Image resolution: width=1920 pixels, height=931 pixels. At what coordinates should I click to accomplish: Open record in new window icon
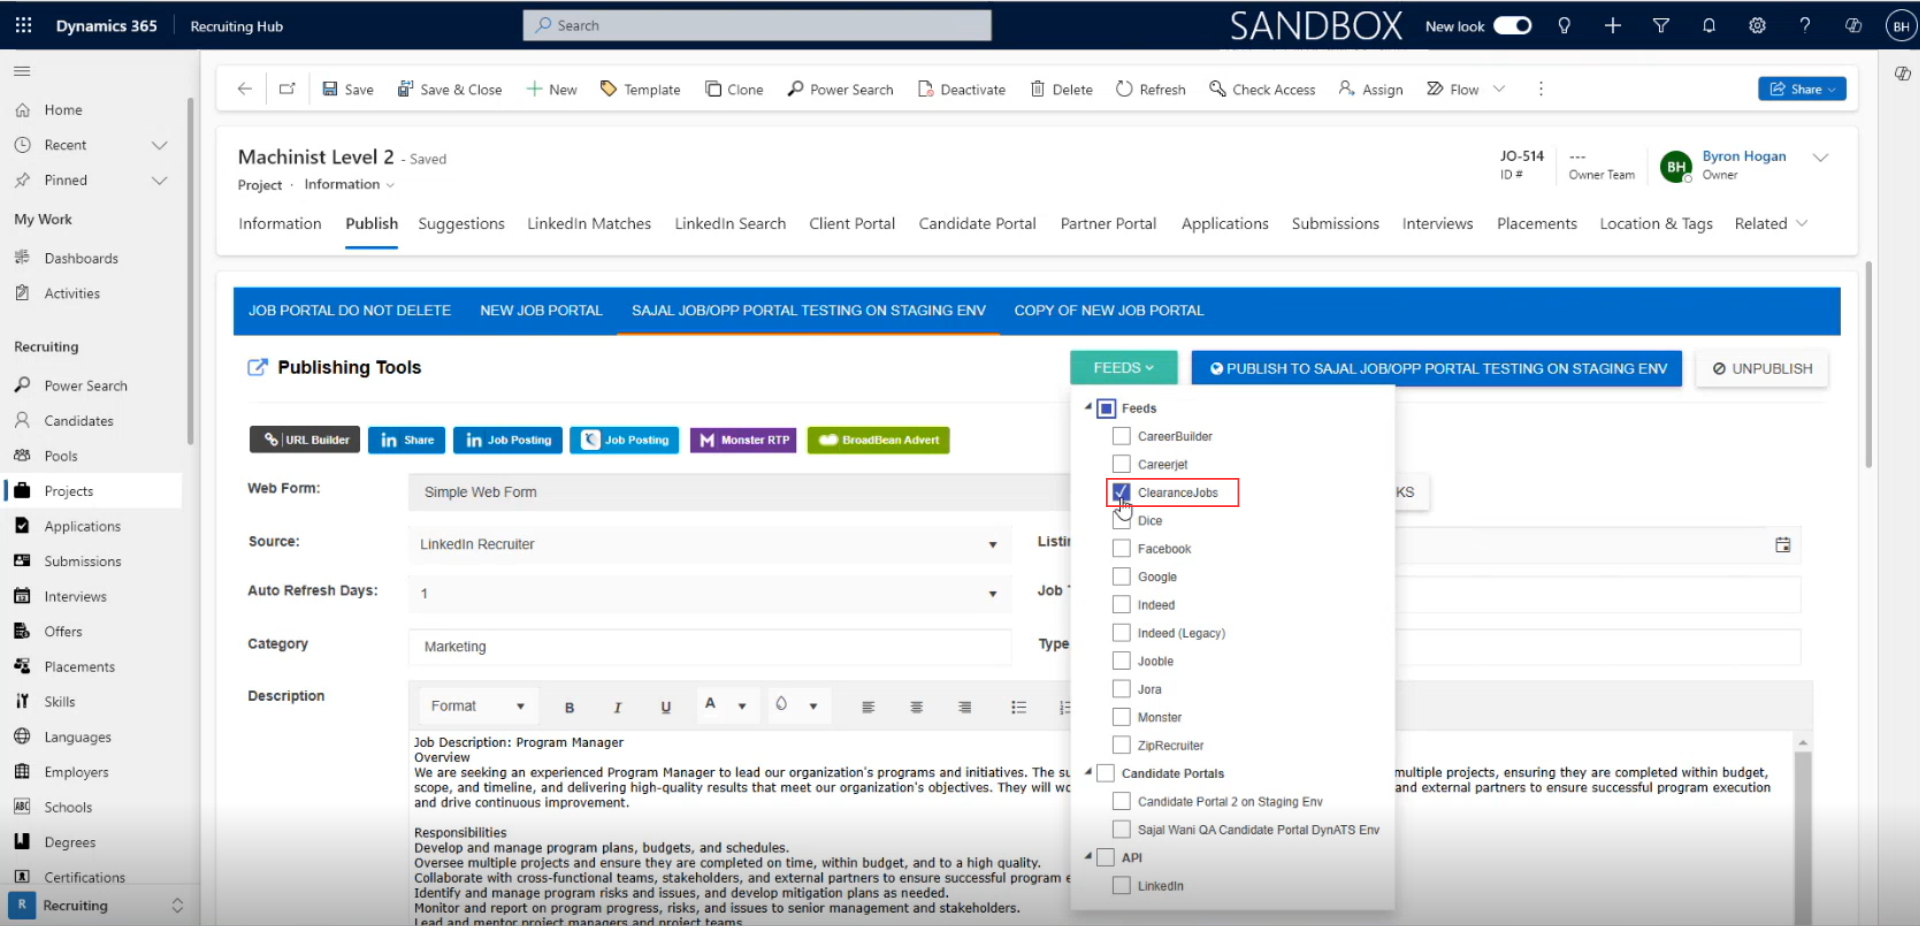[287, 89]
